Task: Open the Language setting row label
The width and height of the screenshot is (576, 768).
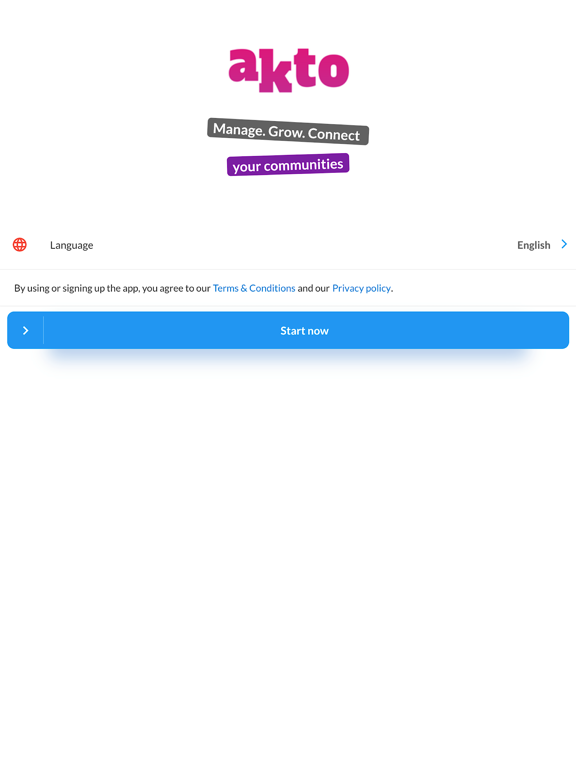Action: (72, 245)
